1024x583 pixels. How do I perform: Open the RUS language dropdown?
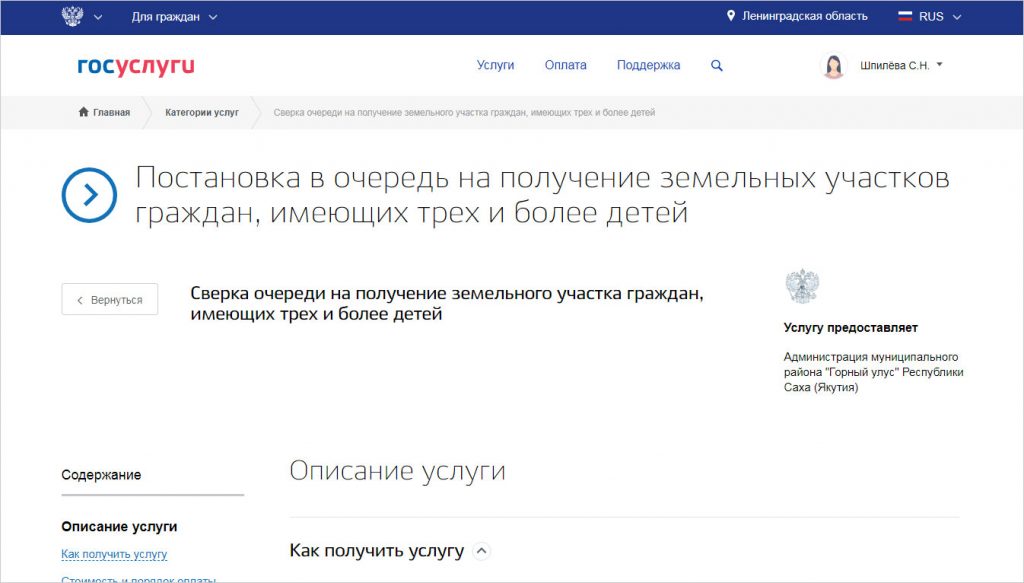coord(940,17)
